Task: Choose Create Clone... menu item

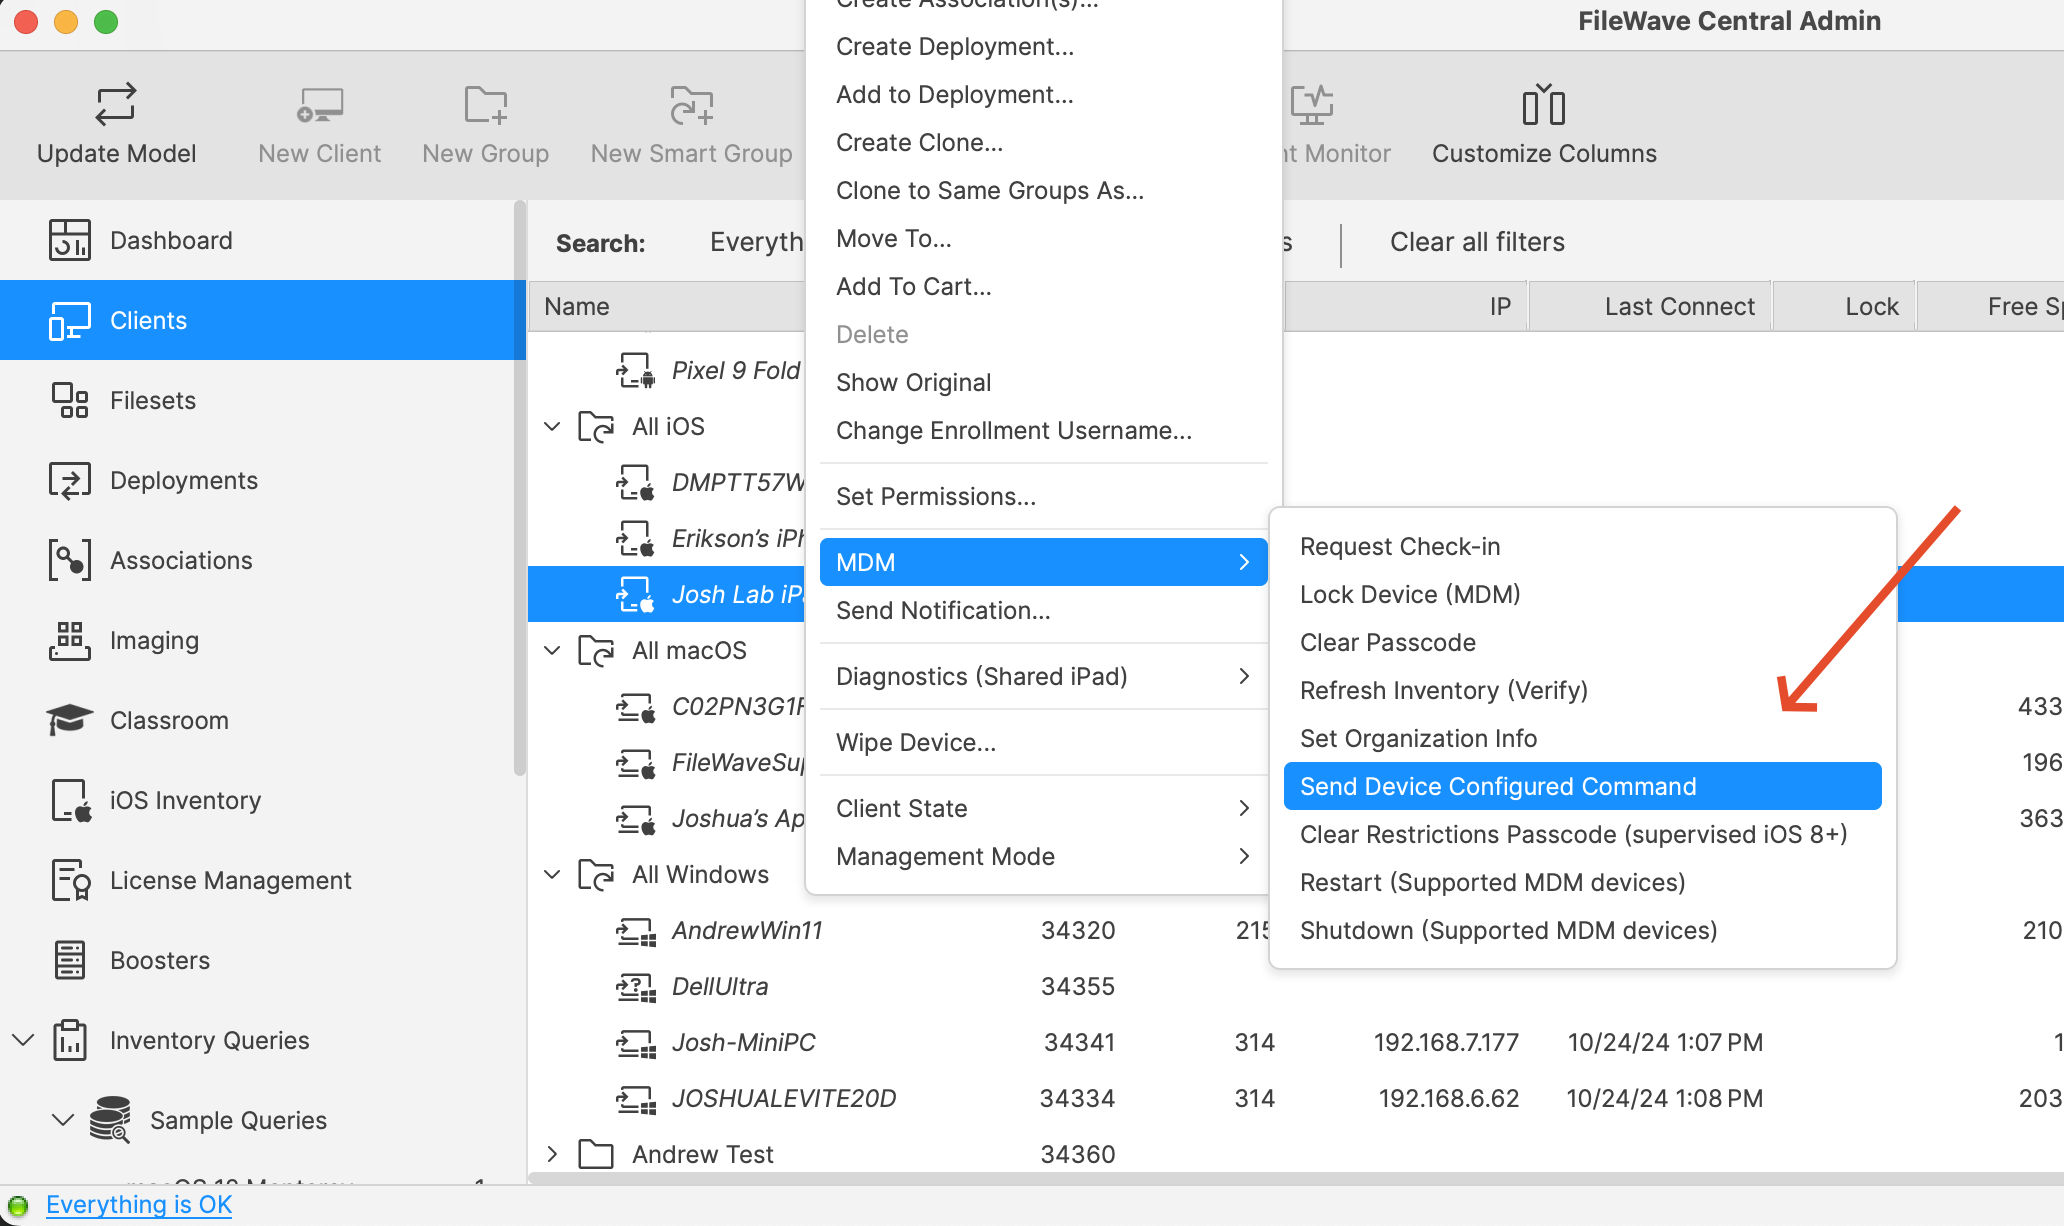Action: click(1043, 143)
